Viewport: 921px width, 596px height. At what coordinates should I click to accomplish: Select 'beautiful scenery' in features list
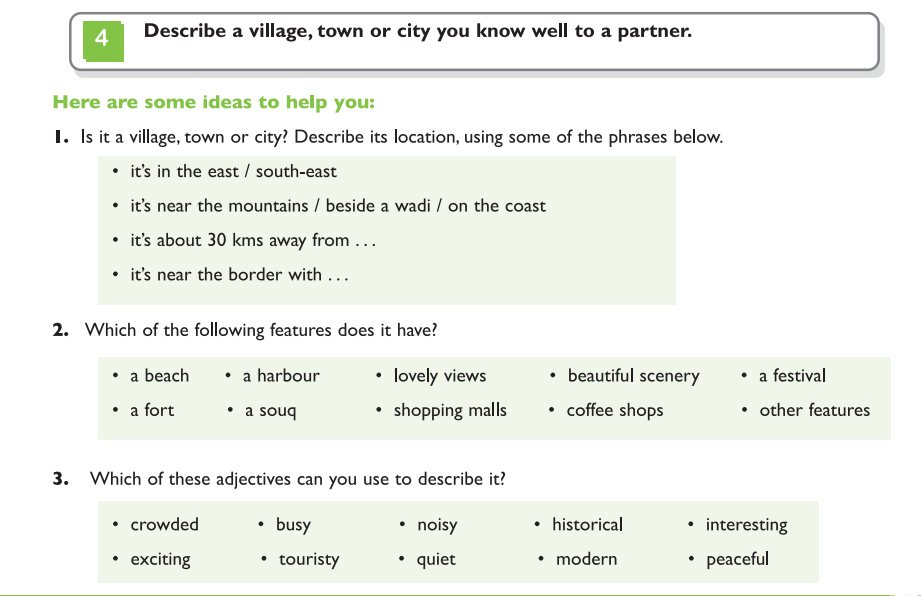click(633, 376)
